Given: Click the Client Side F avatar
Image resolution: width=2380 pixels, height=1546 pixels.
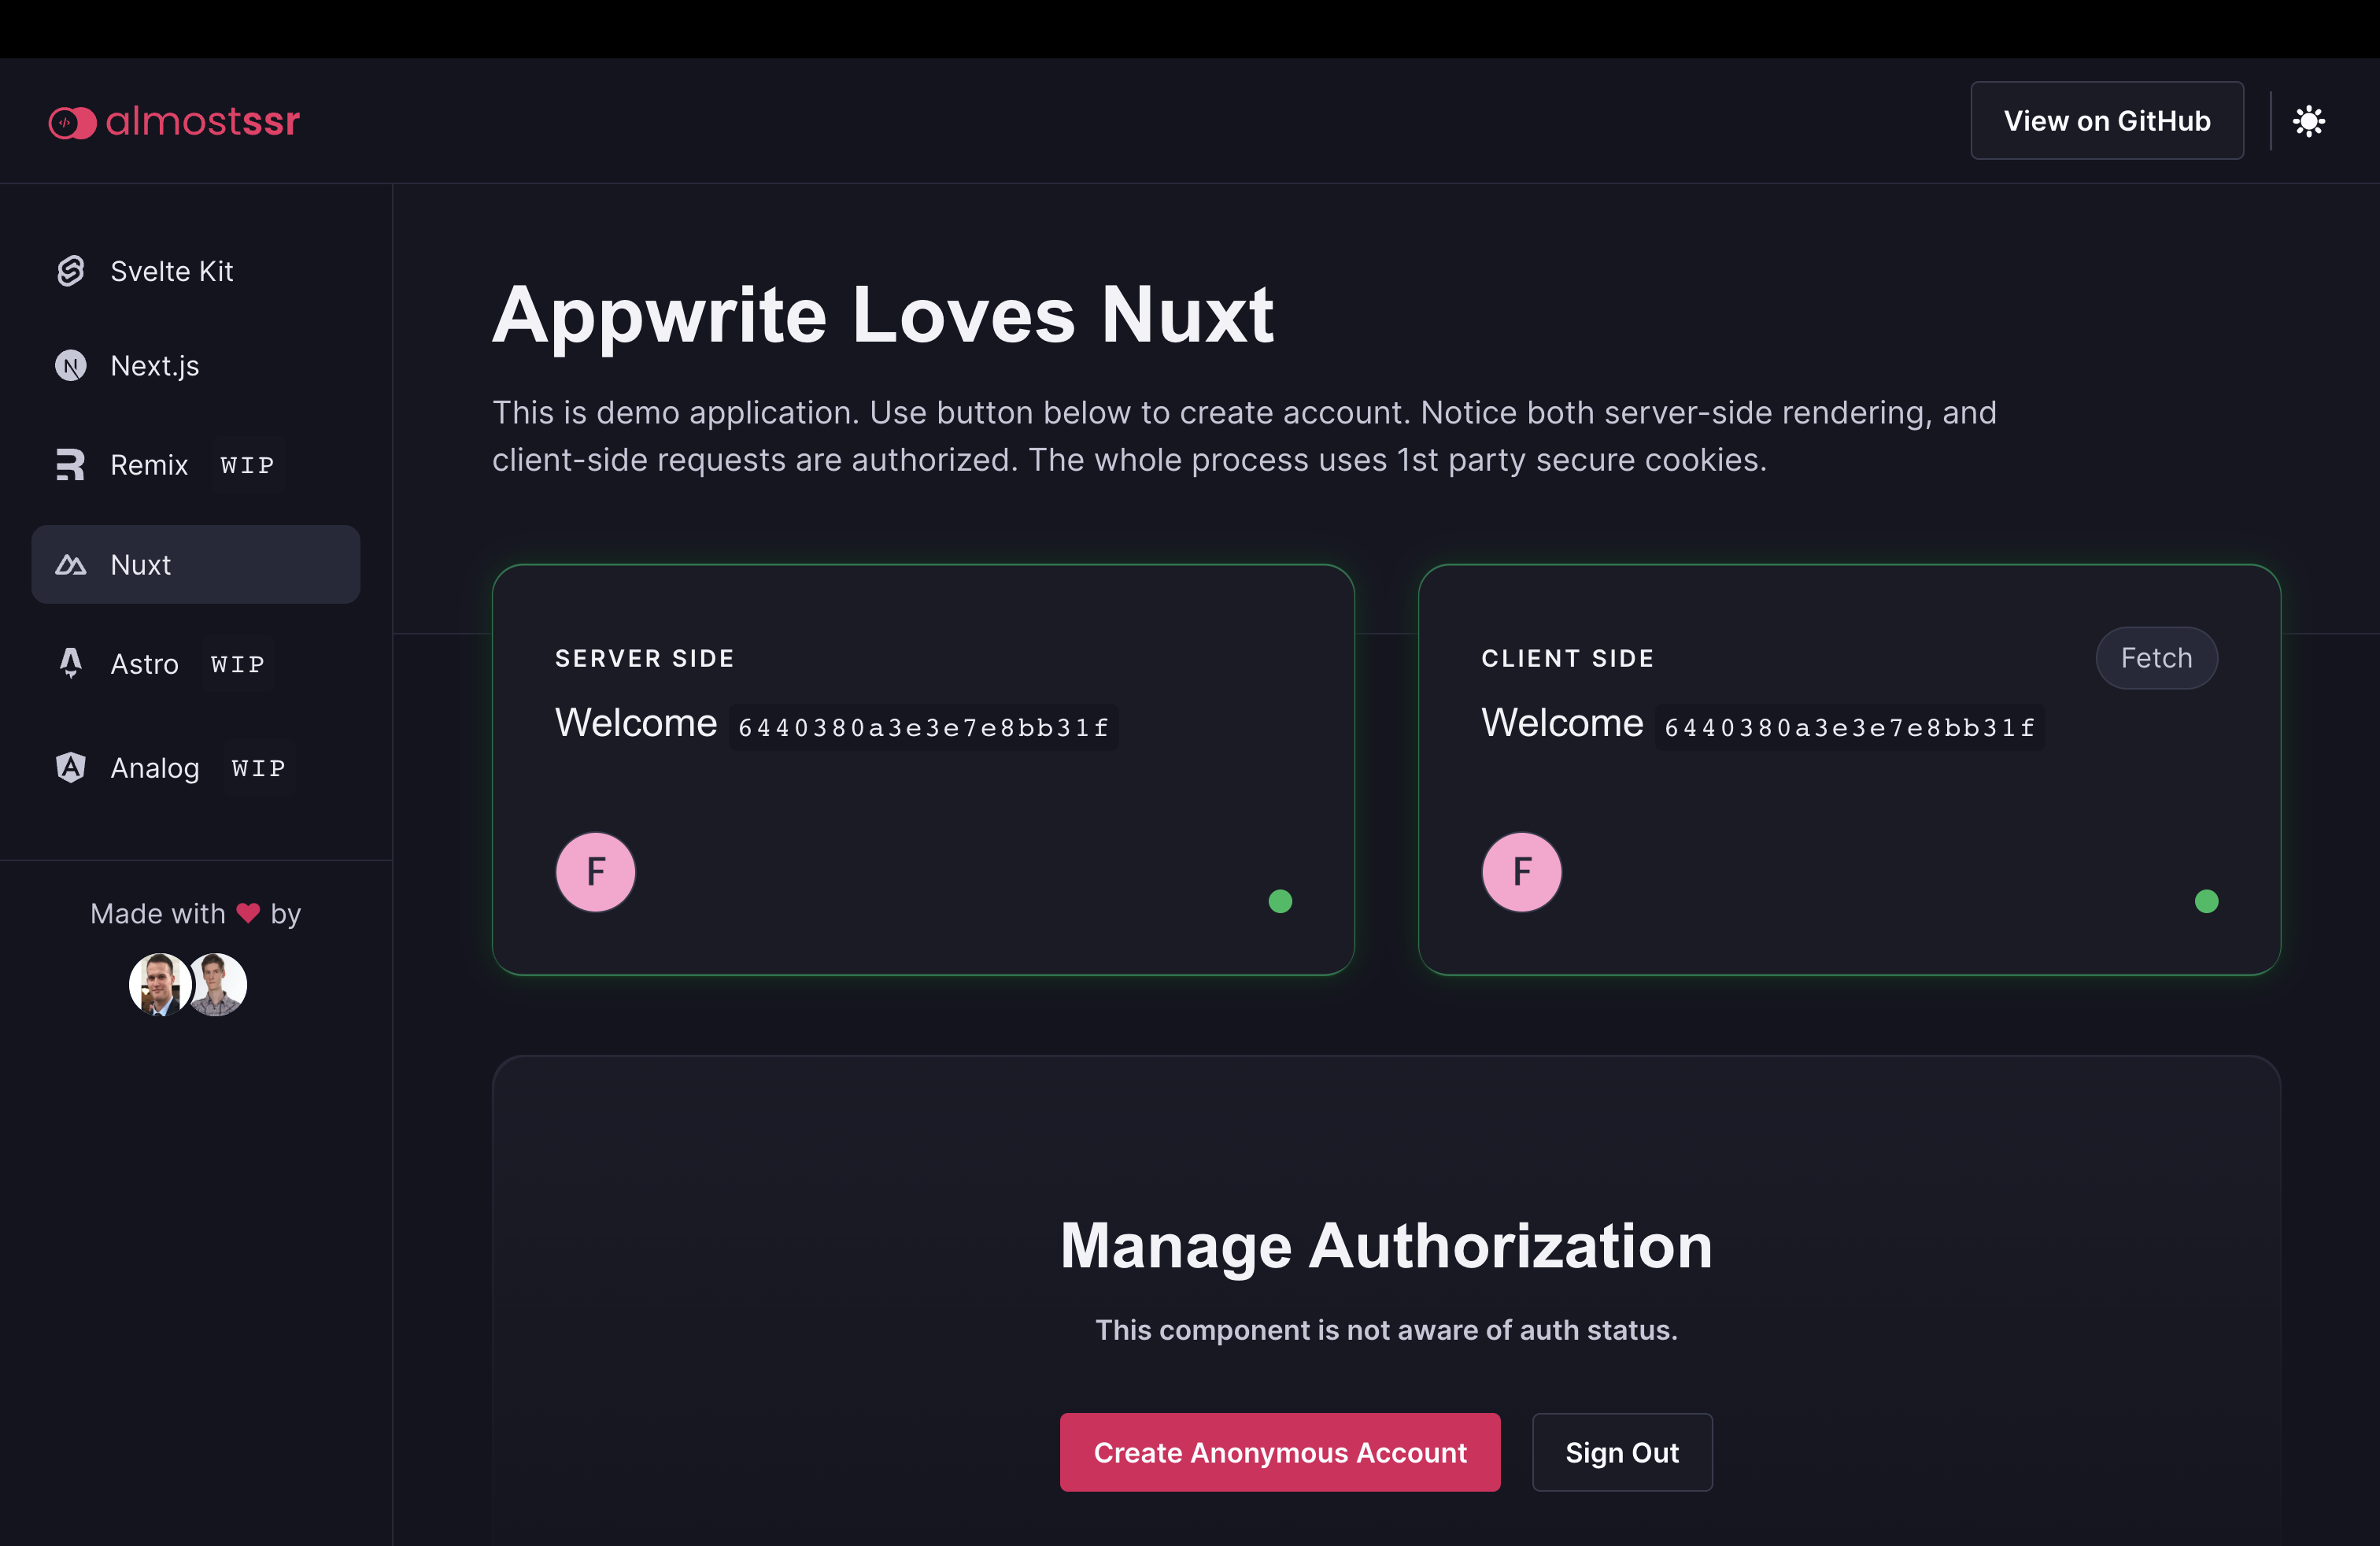Looking at the screenshot, I should pyautogui.click(x=1521, y=871).
